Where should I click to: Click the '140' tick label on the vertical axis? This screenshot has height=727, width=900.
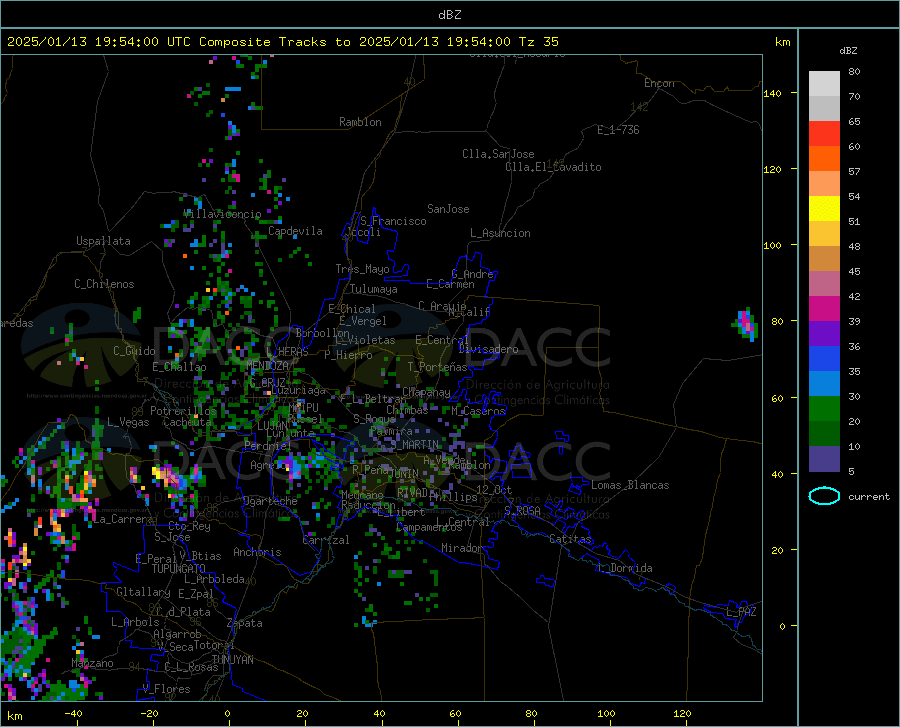(773, 93)
